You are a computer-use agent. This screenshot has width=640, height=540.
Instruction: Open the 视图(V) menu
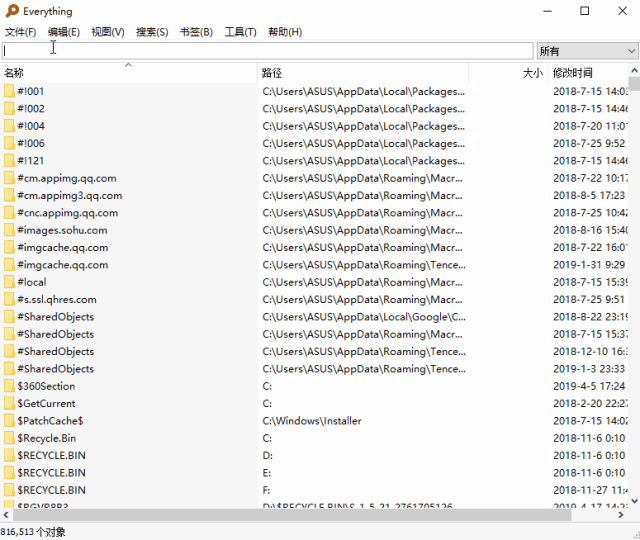pos(108,32)
